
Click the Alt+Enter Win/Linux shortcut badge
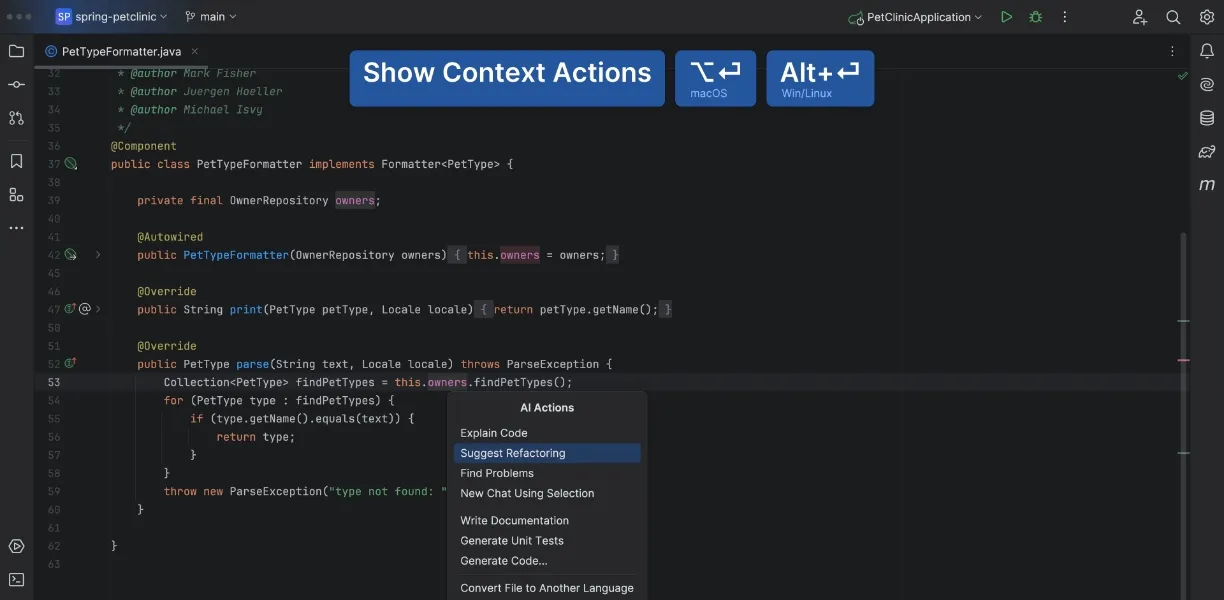(820, 78)
